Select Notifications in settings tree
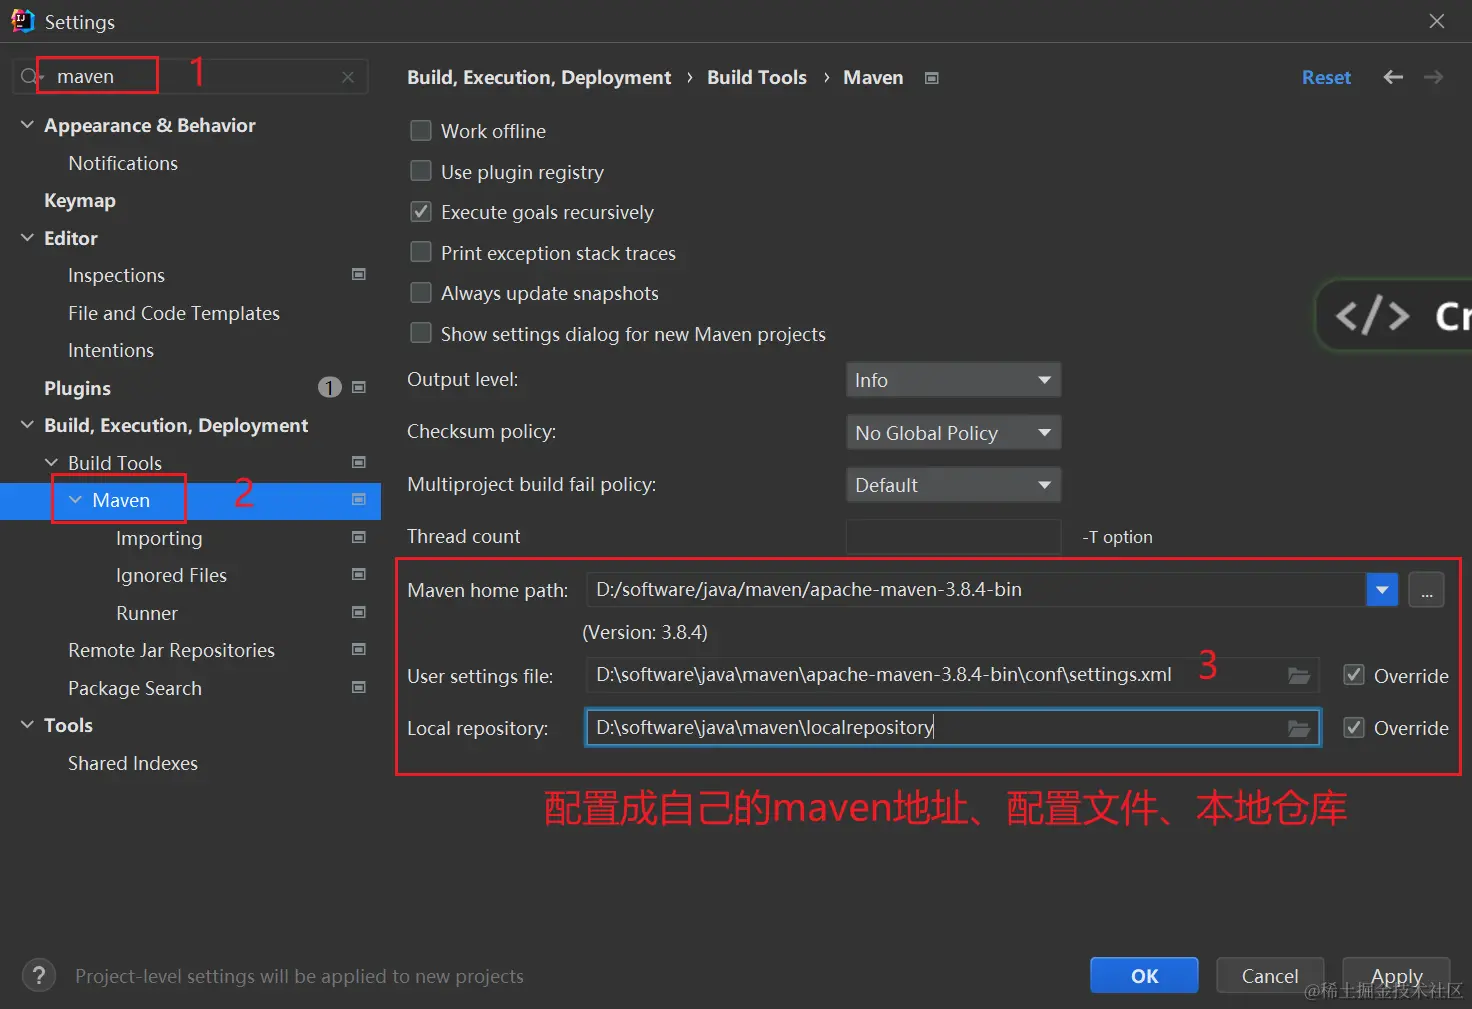Image resolution: width=1472 pixels, height=1009 pixels. click(123, 163)
